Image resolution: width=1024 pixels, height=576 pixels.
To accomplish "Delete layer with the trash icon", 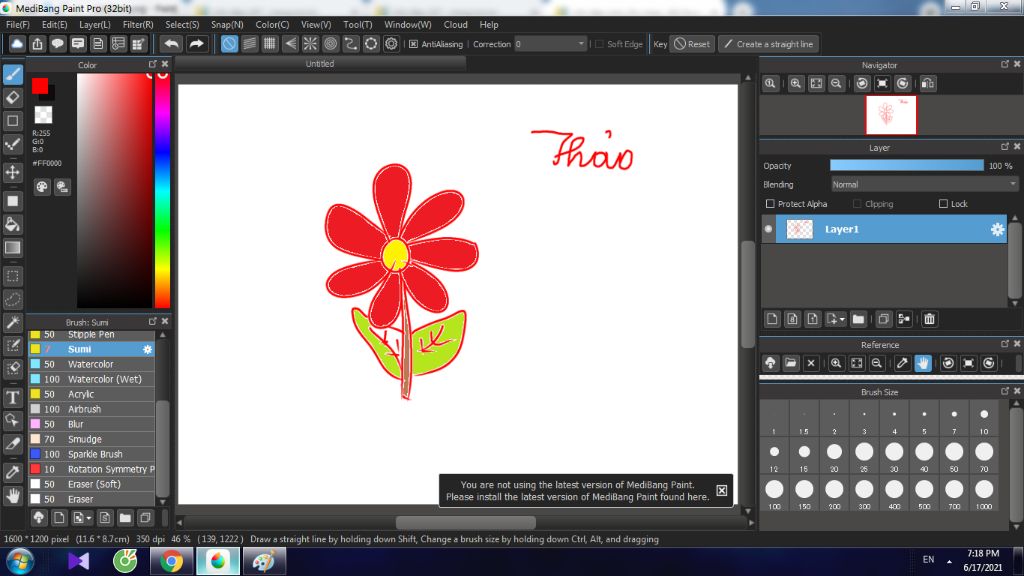I will point(929,319).
